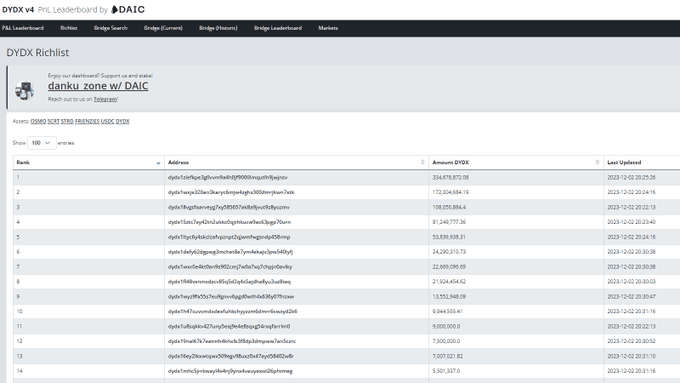Click the Amount DYDX column sort icon
This screenshot has height=383, width=680.
click(597, 162)
